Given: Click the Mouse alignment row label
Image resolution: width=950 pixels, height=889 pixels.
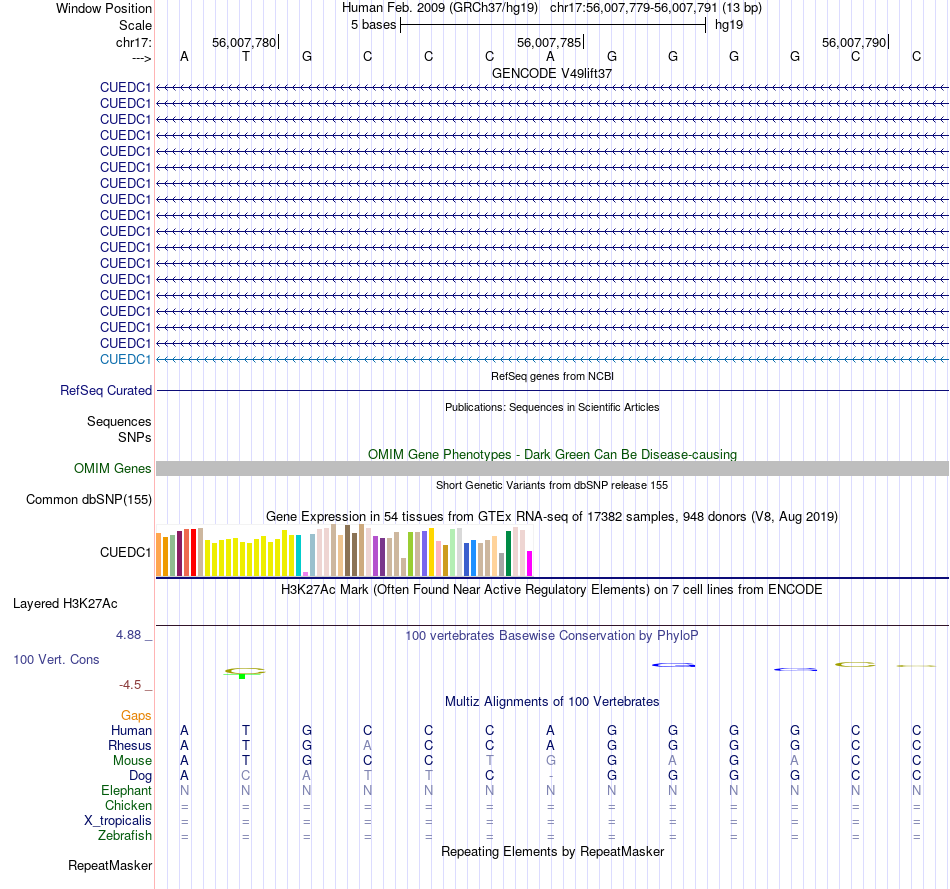Looking at the screenshot, I should click(132, 761).
